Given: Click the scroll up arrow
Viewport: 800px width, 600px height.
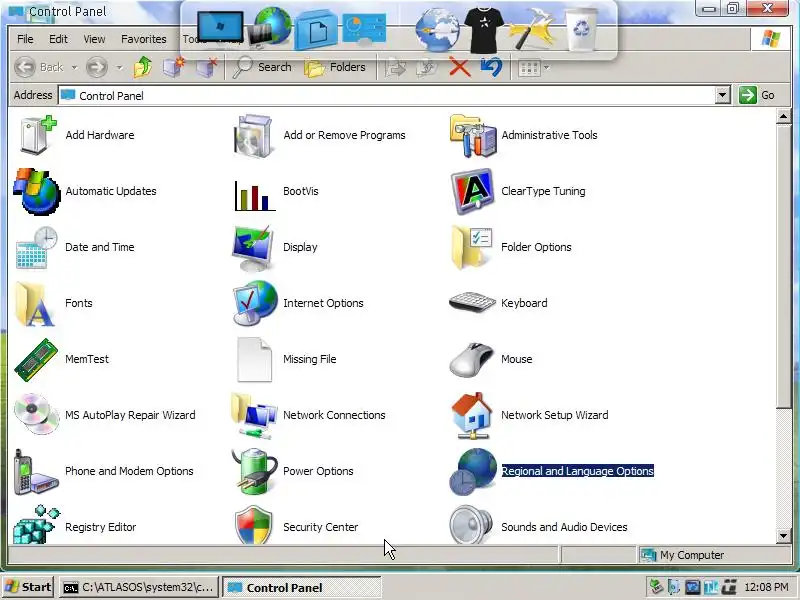Looking at the screenshot, I should coord(783,117).
